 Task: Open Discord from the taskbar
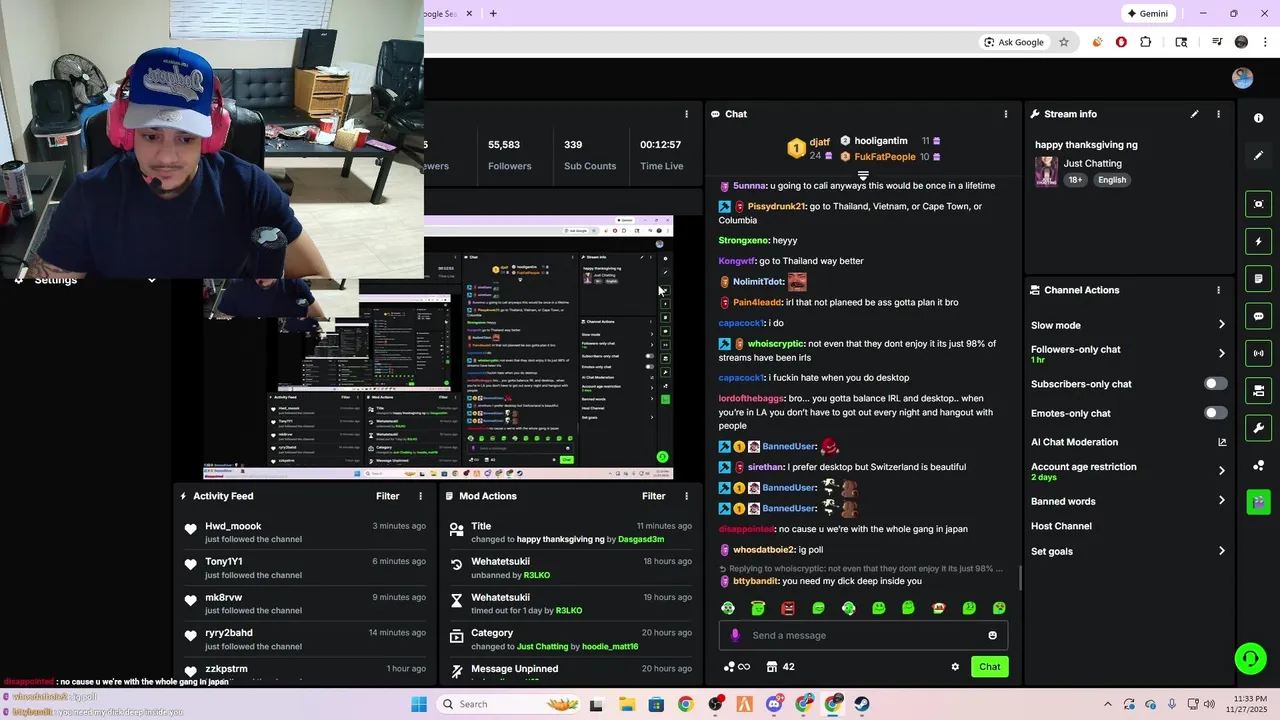click(x=774, y=704)
